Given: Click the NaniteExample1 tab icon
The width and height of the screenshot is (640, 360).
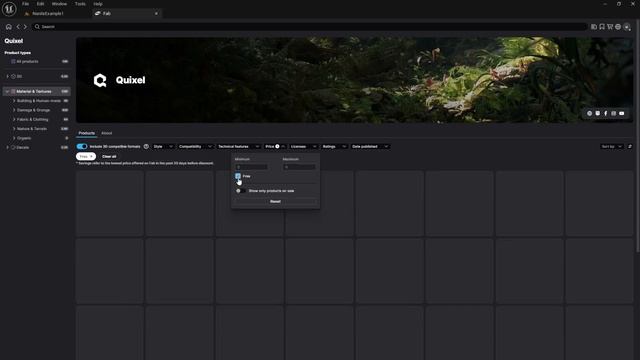Looking at the screenshot, I should click(x=27, y=13).
